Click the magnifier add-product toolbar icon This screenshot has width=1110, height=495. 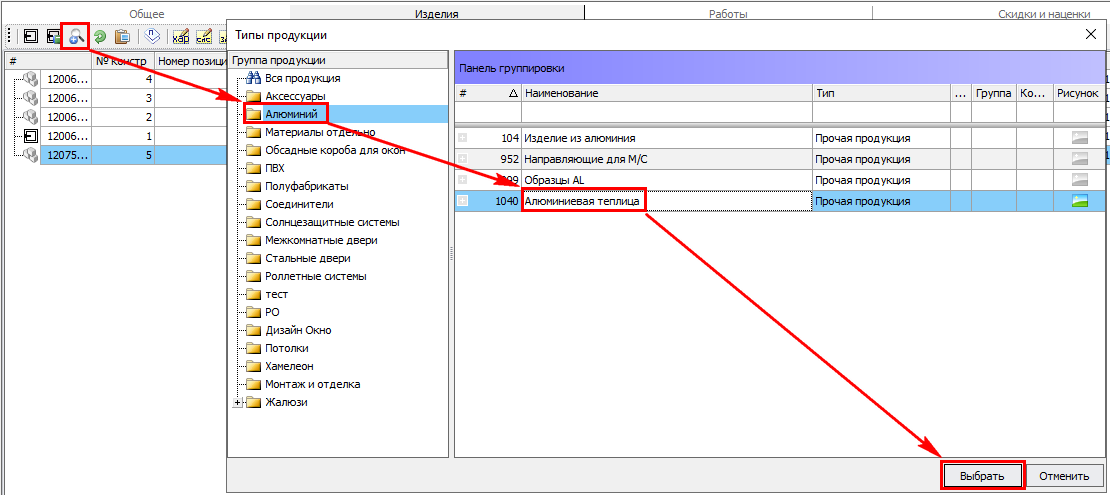tap(76, 36)
